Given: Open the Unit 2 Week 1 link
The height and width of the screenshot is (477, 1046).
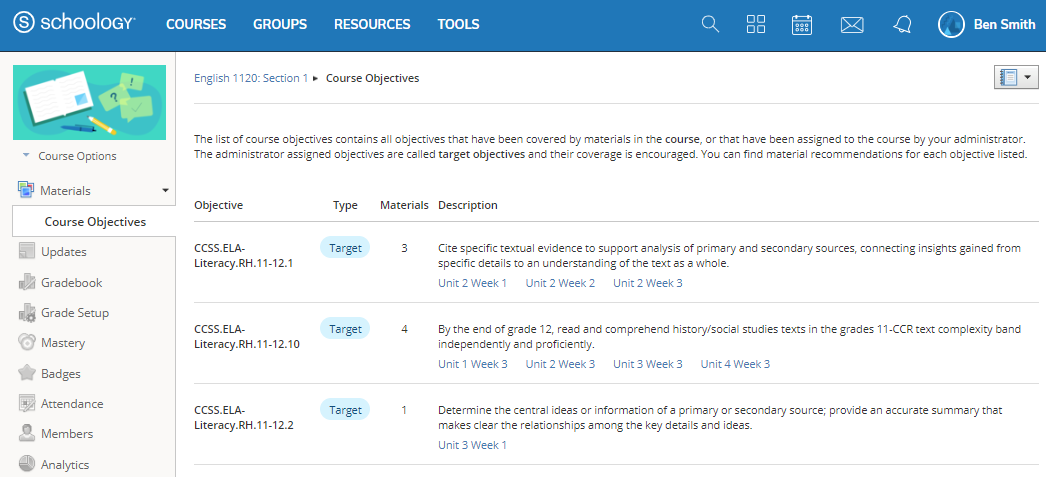Looking at the screenshot, I should [x=472, y=283].
